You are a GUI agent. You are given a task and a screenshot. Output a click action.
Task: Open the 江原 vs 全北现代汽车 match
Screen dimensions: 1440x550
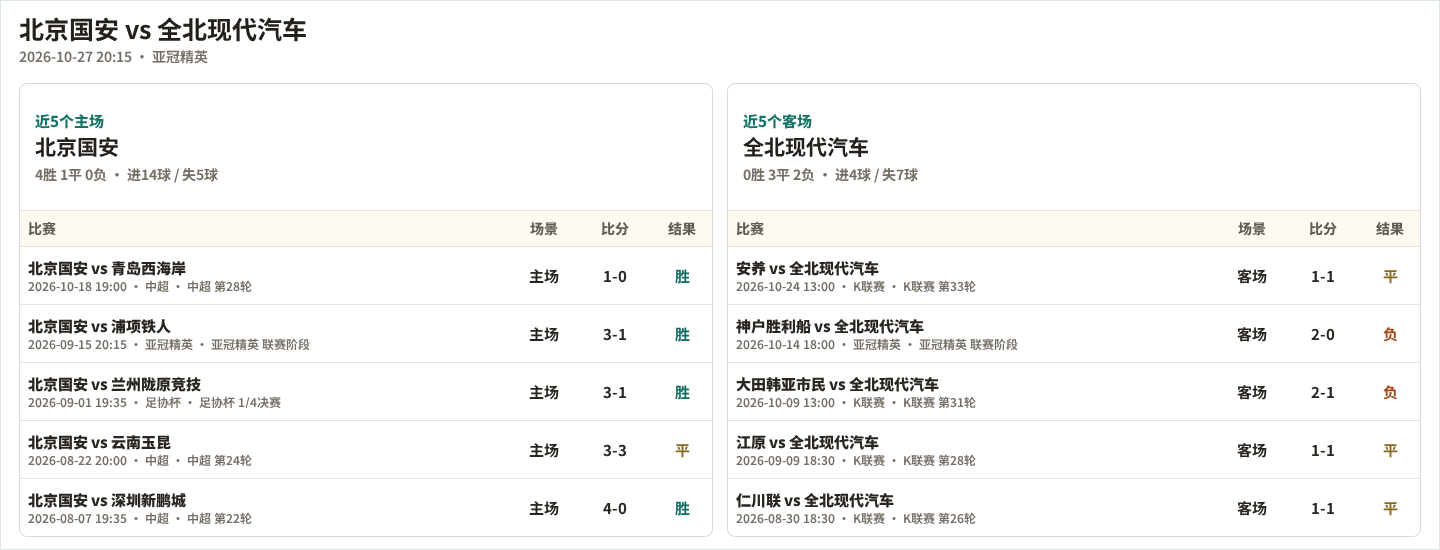[1074, 450]
